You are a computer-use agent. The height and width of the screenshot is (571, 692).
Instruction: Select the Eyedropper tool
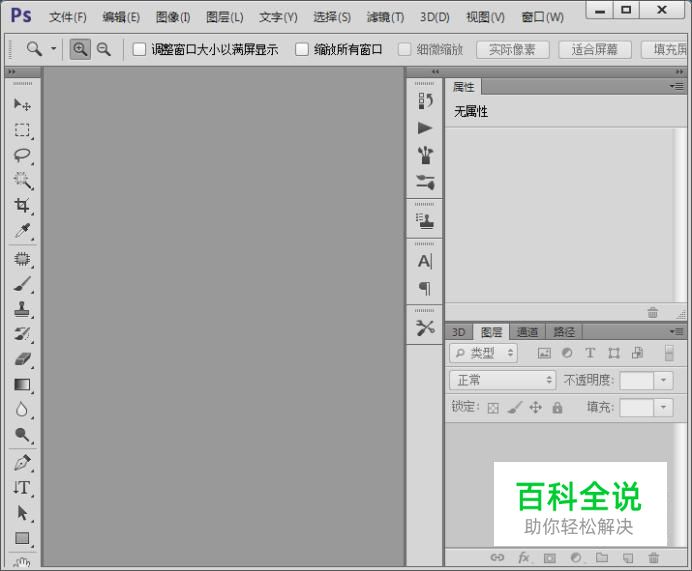click(x=22, y=230)
